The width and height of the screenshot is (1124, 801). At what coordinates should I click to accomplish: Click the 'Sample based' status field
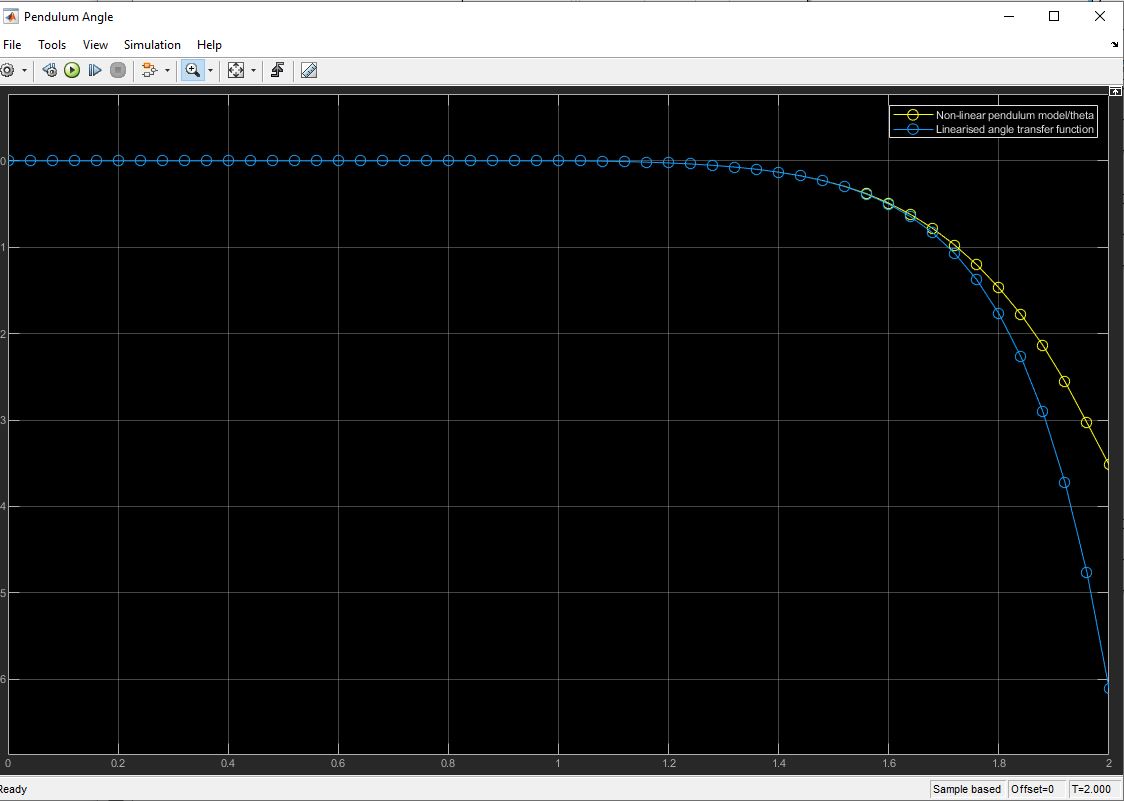click(966, 789)
